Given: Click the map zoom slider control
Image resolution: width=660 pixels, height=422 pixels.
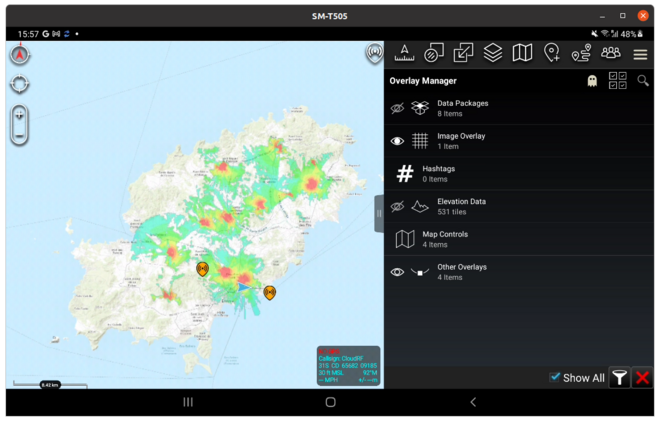Looking at the screenshot, I should click(19, 123).
